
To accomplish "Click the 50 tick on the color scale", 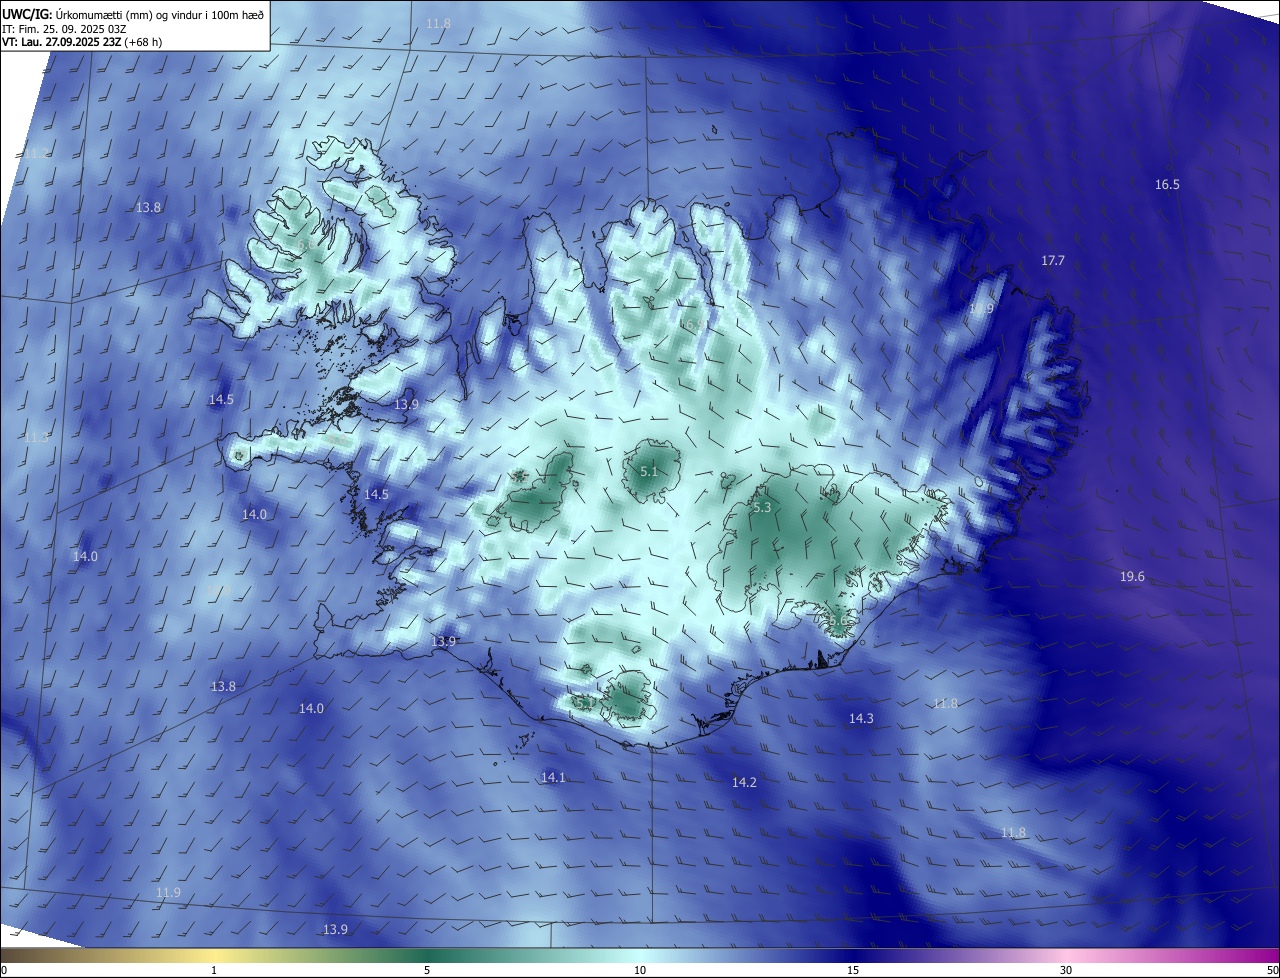I will [1272, 970].
